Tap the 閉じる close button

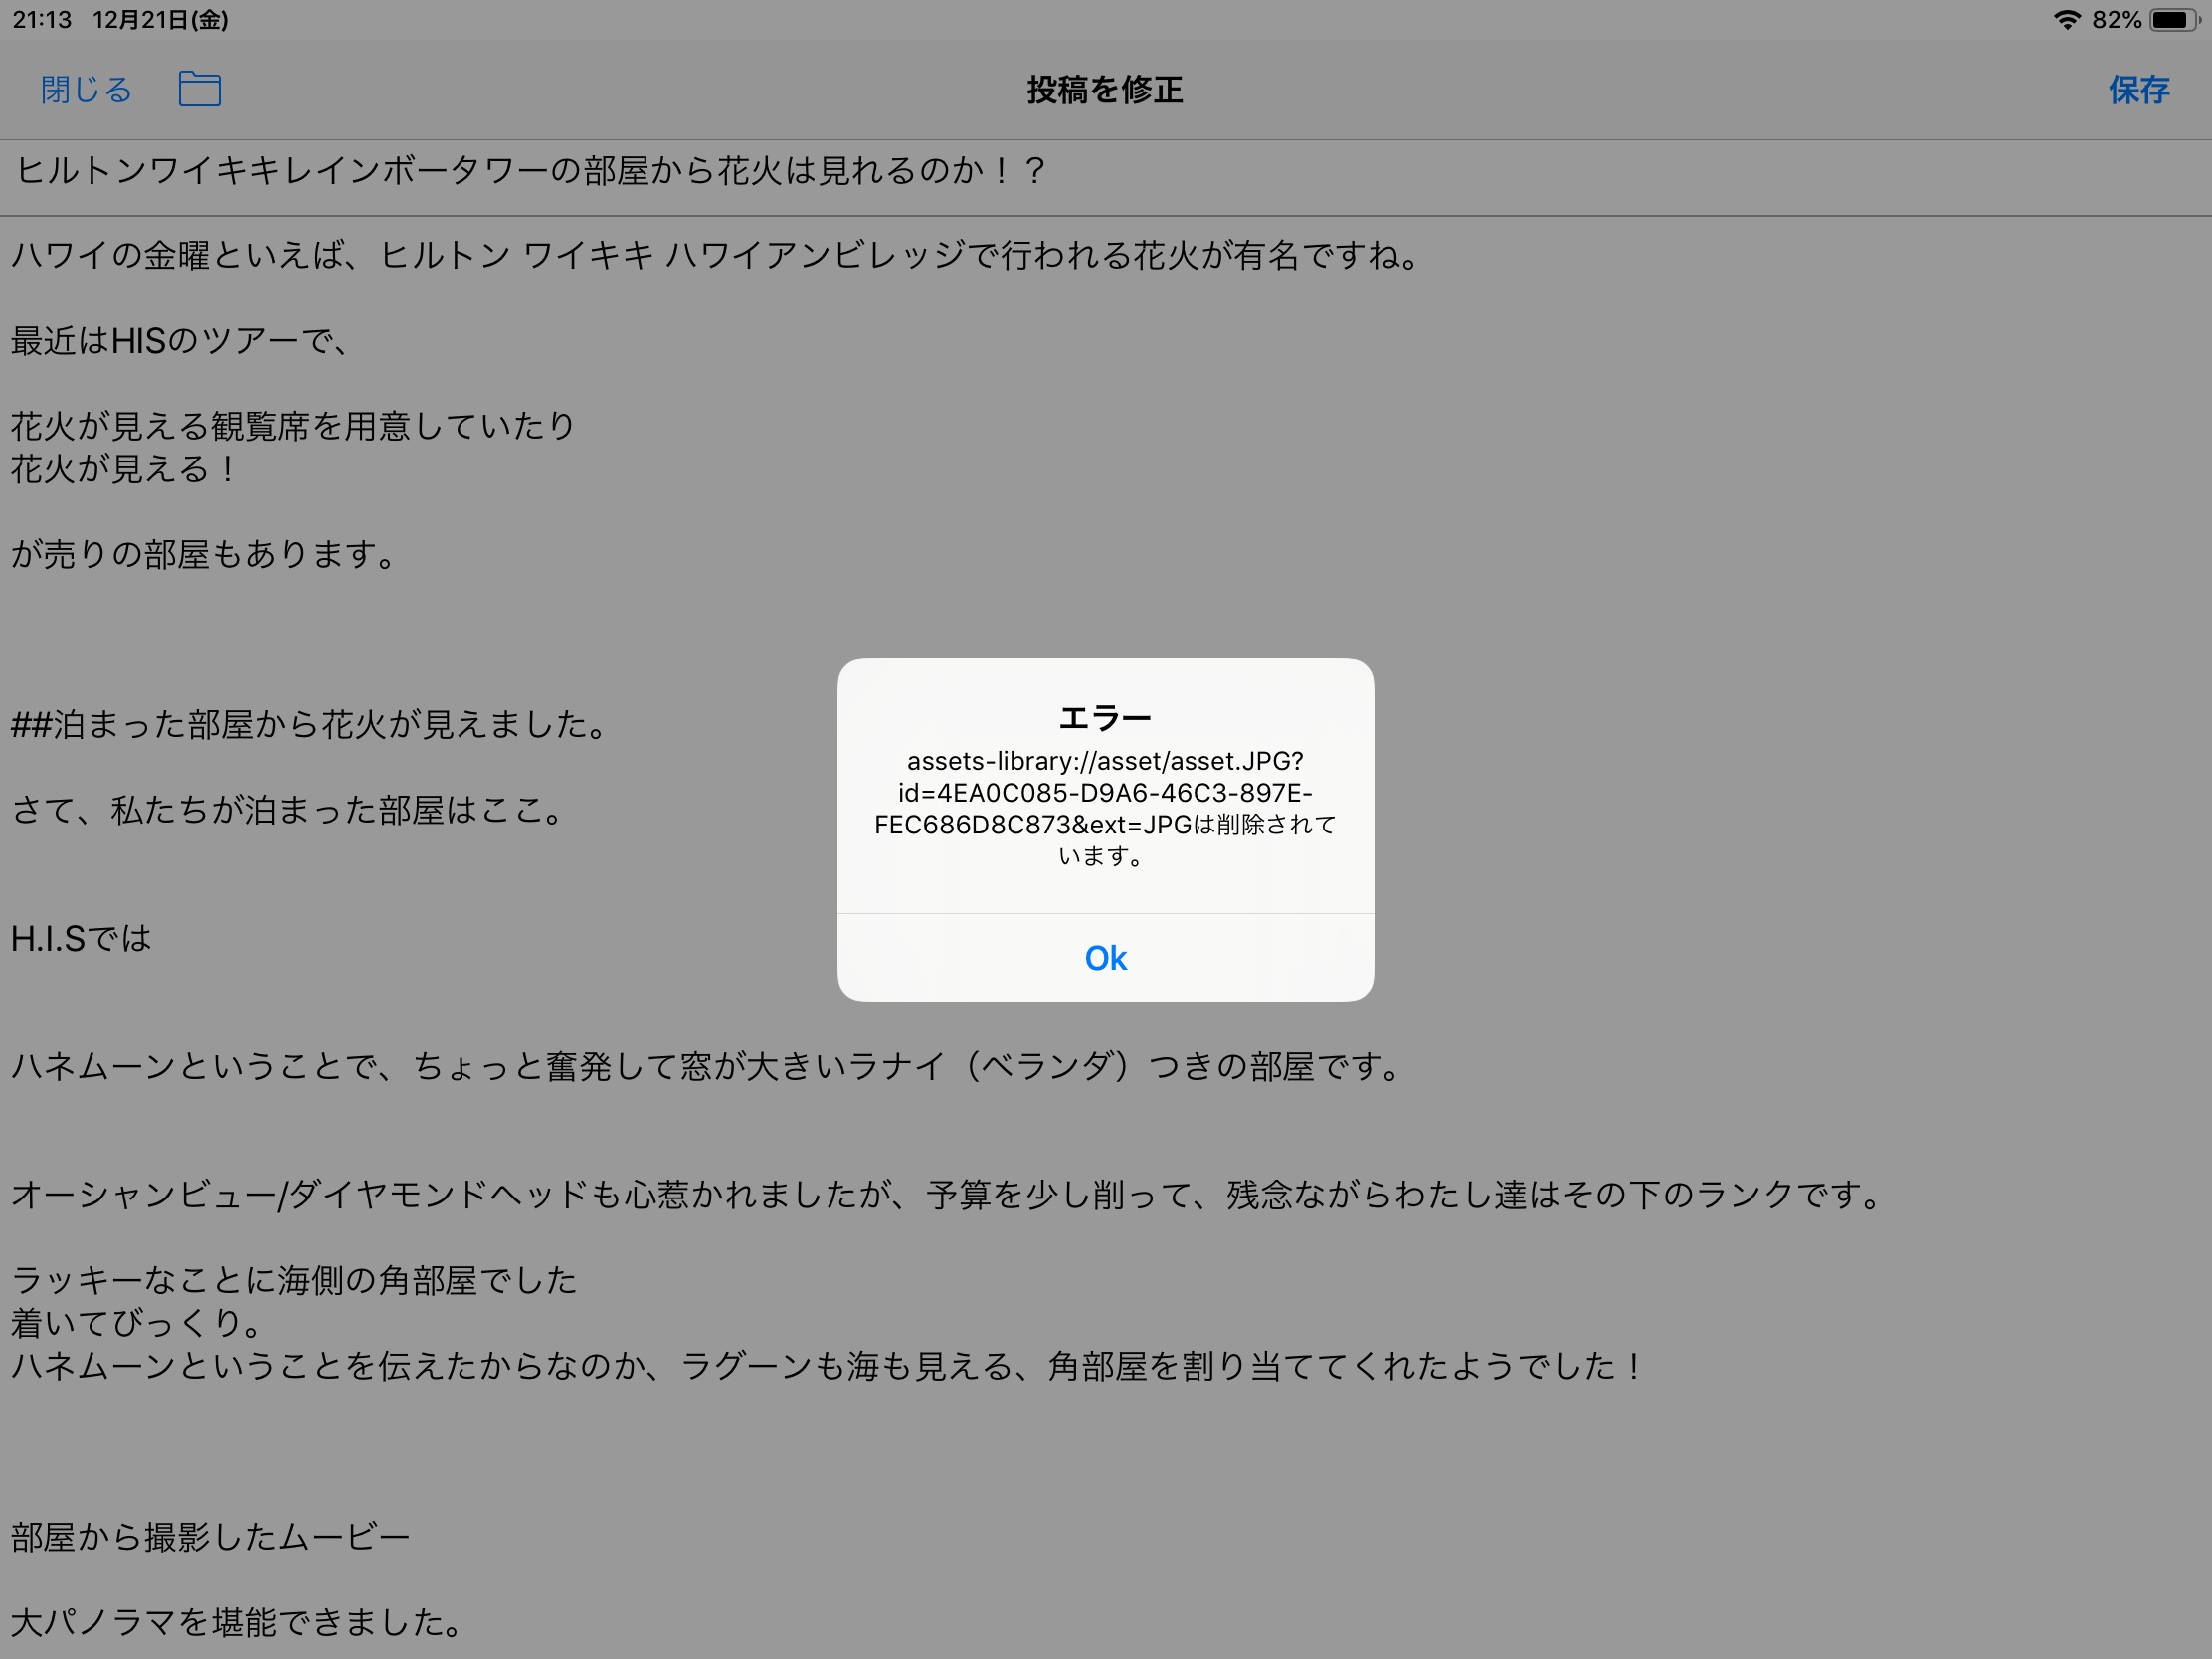pyautogui.click(x=86, y=90)
